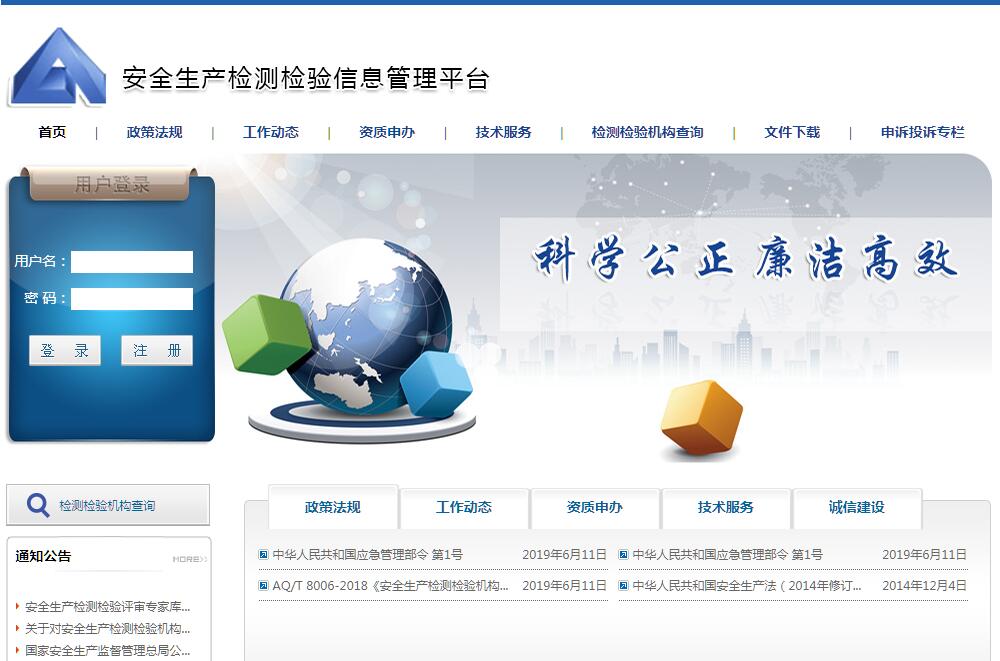The image size is (1000, 661).
Task: Open 首页 in the navigation bar
Action: coord(52,132)
